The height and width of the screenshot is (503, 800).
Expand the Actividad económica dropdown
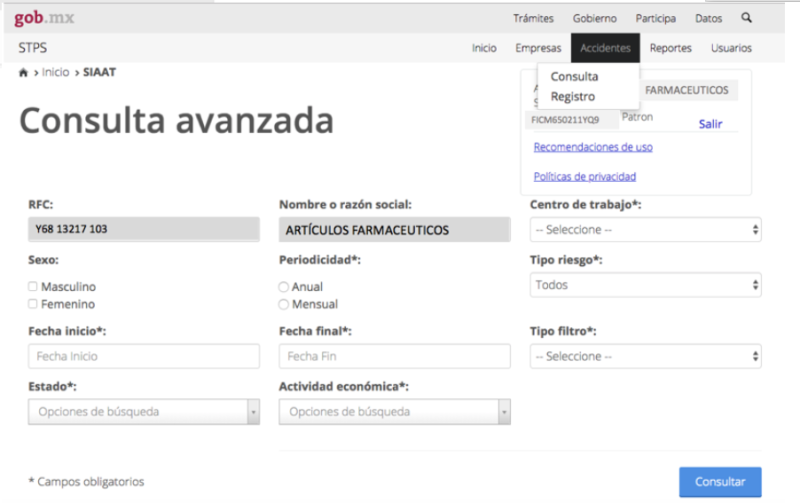(x=394, y=412)
